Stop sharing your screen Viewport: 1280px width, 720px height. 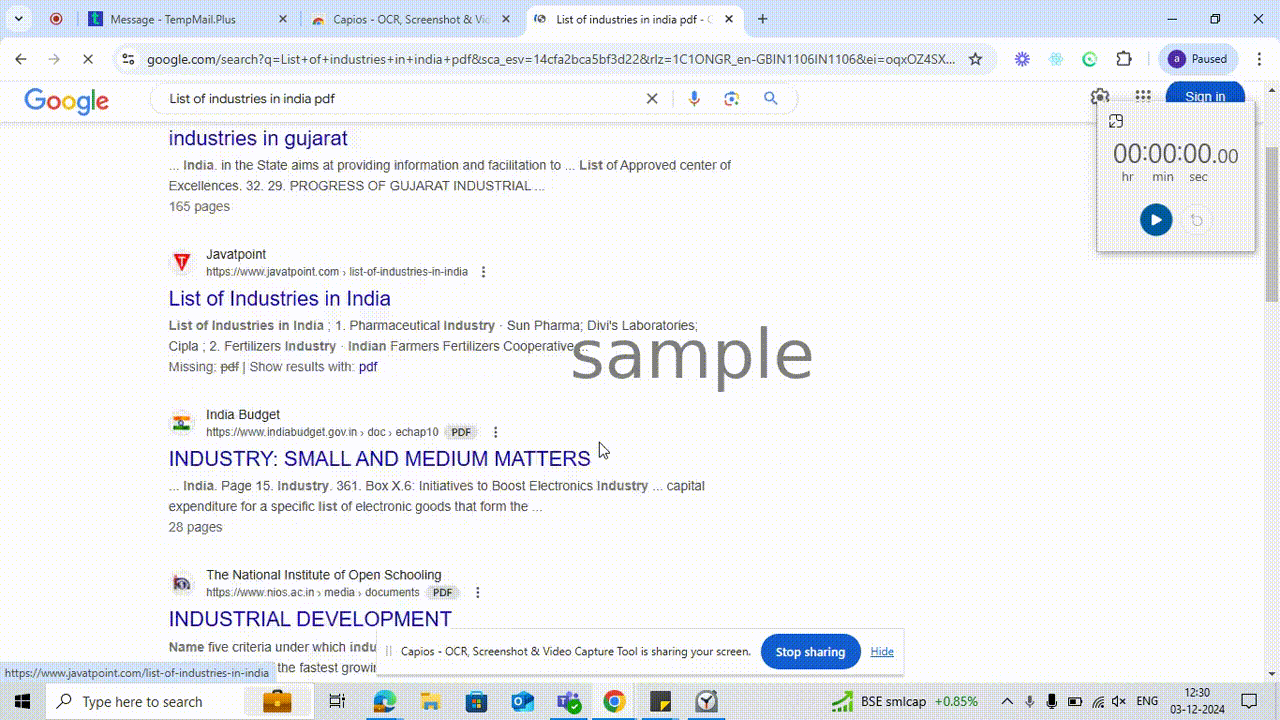pyautogui.click(x=811, y=652)
